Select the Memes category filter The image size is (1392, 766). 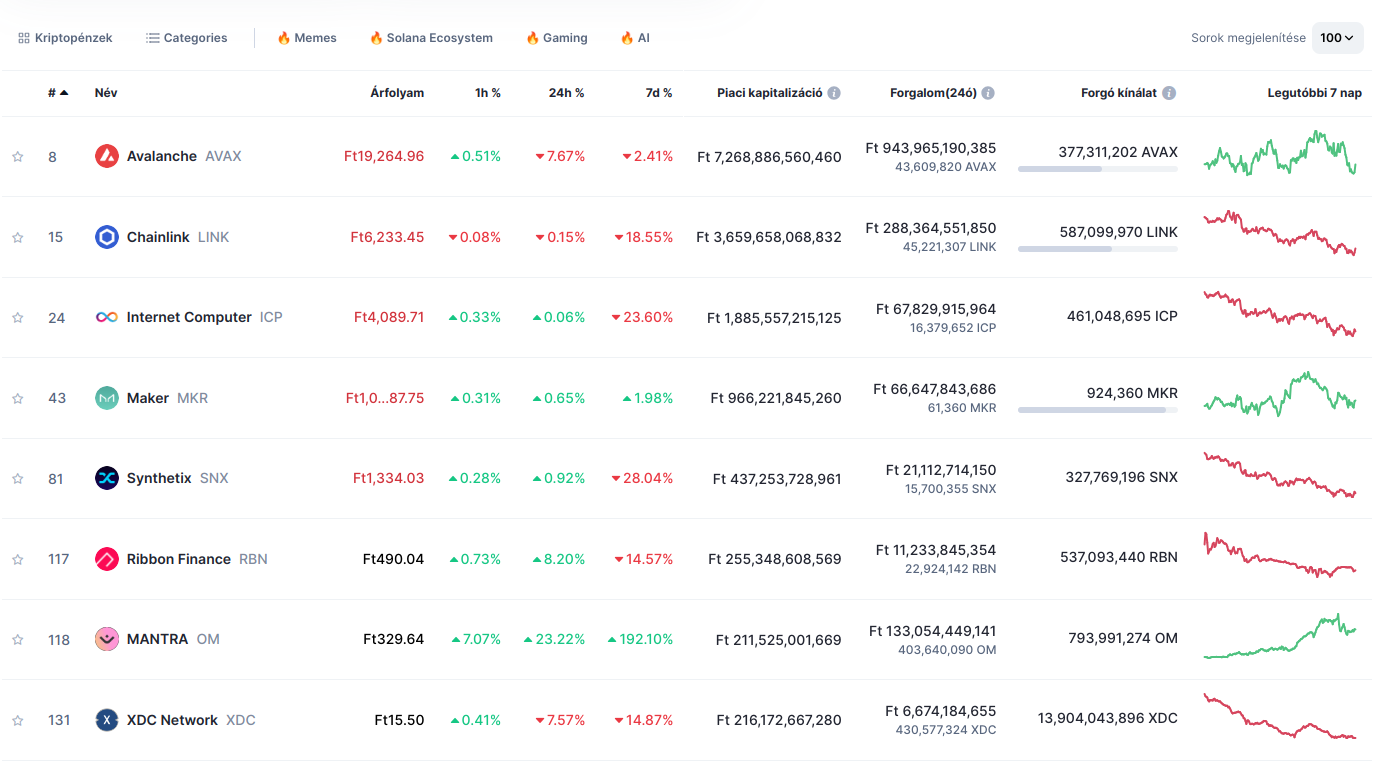coord(307,38)
